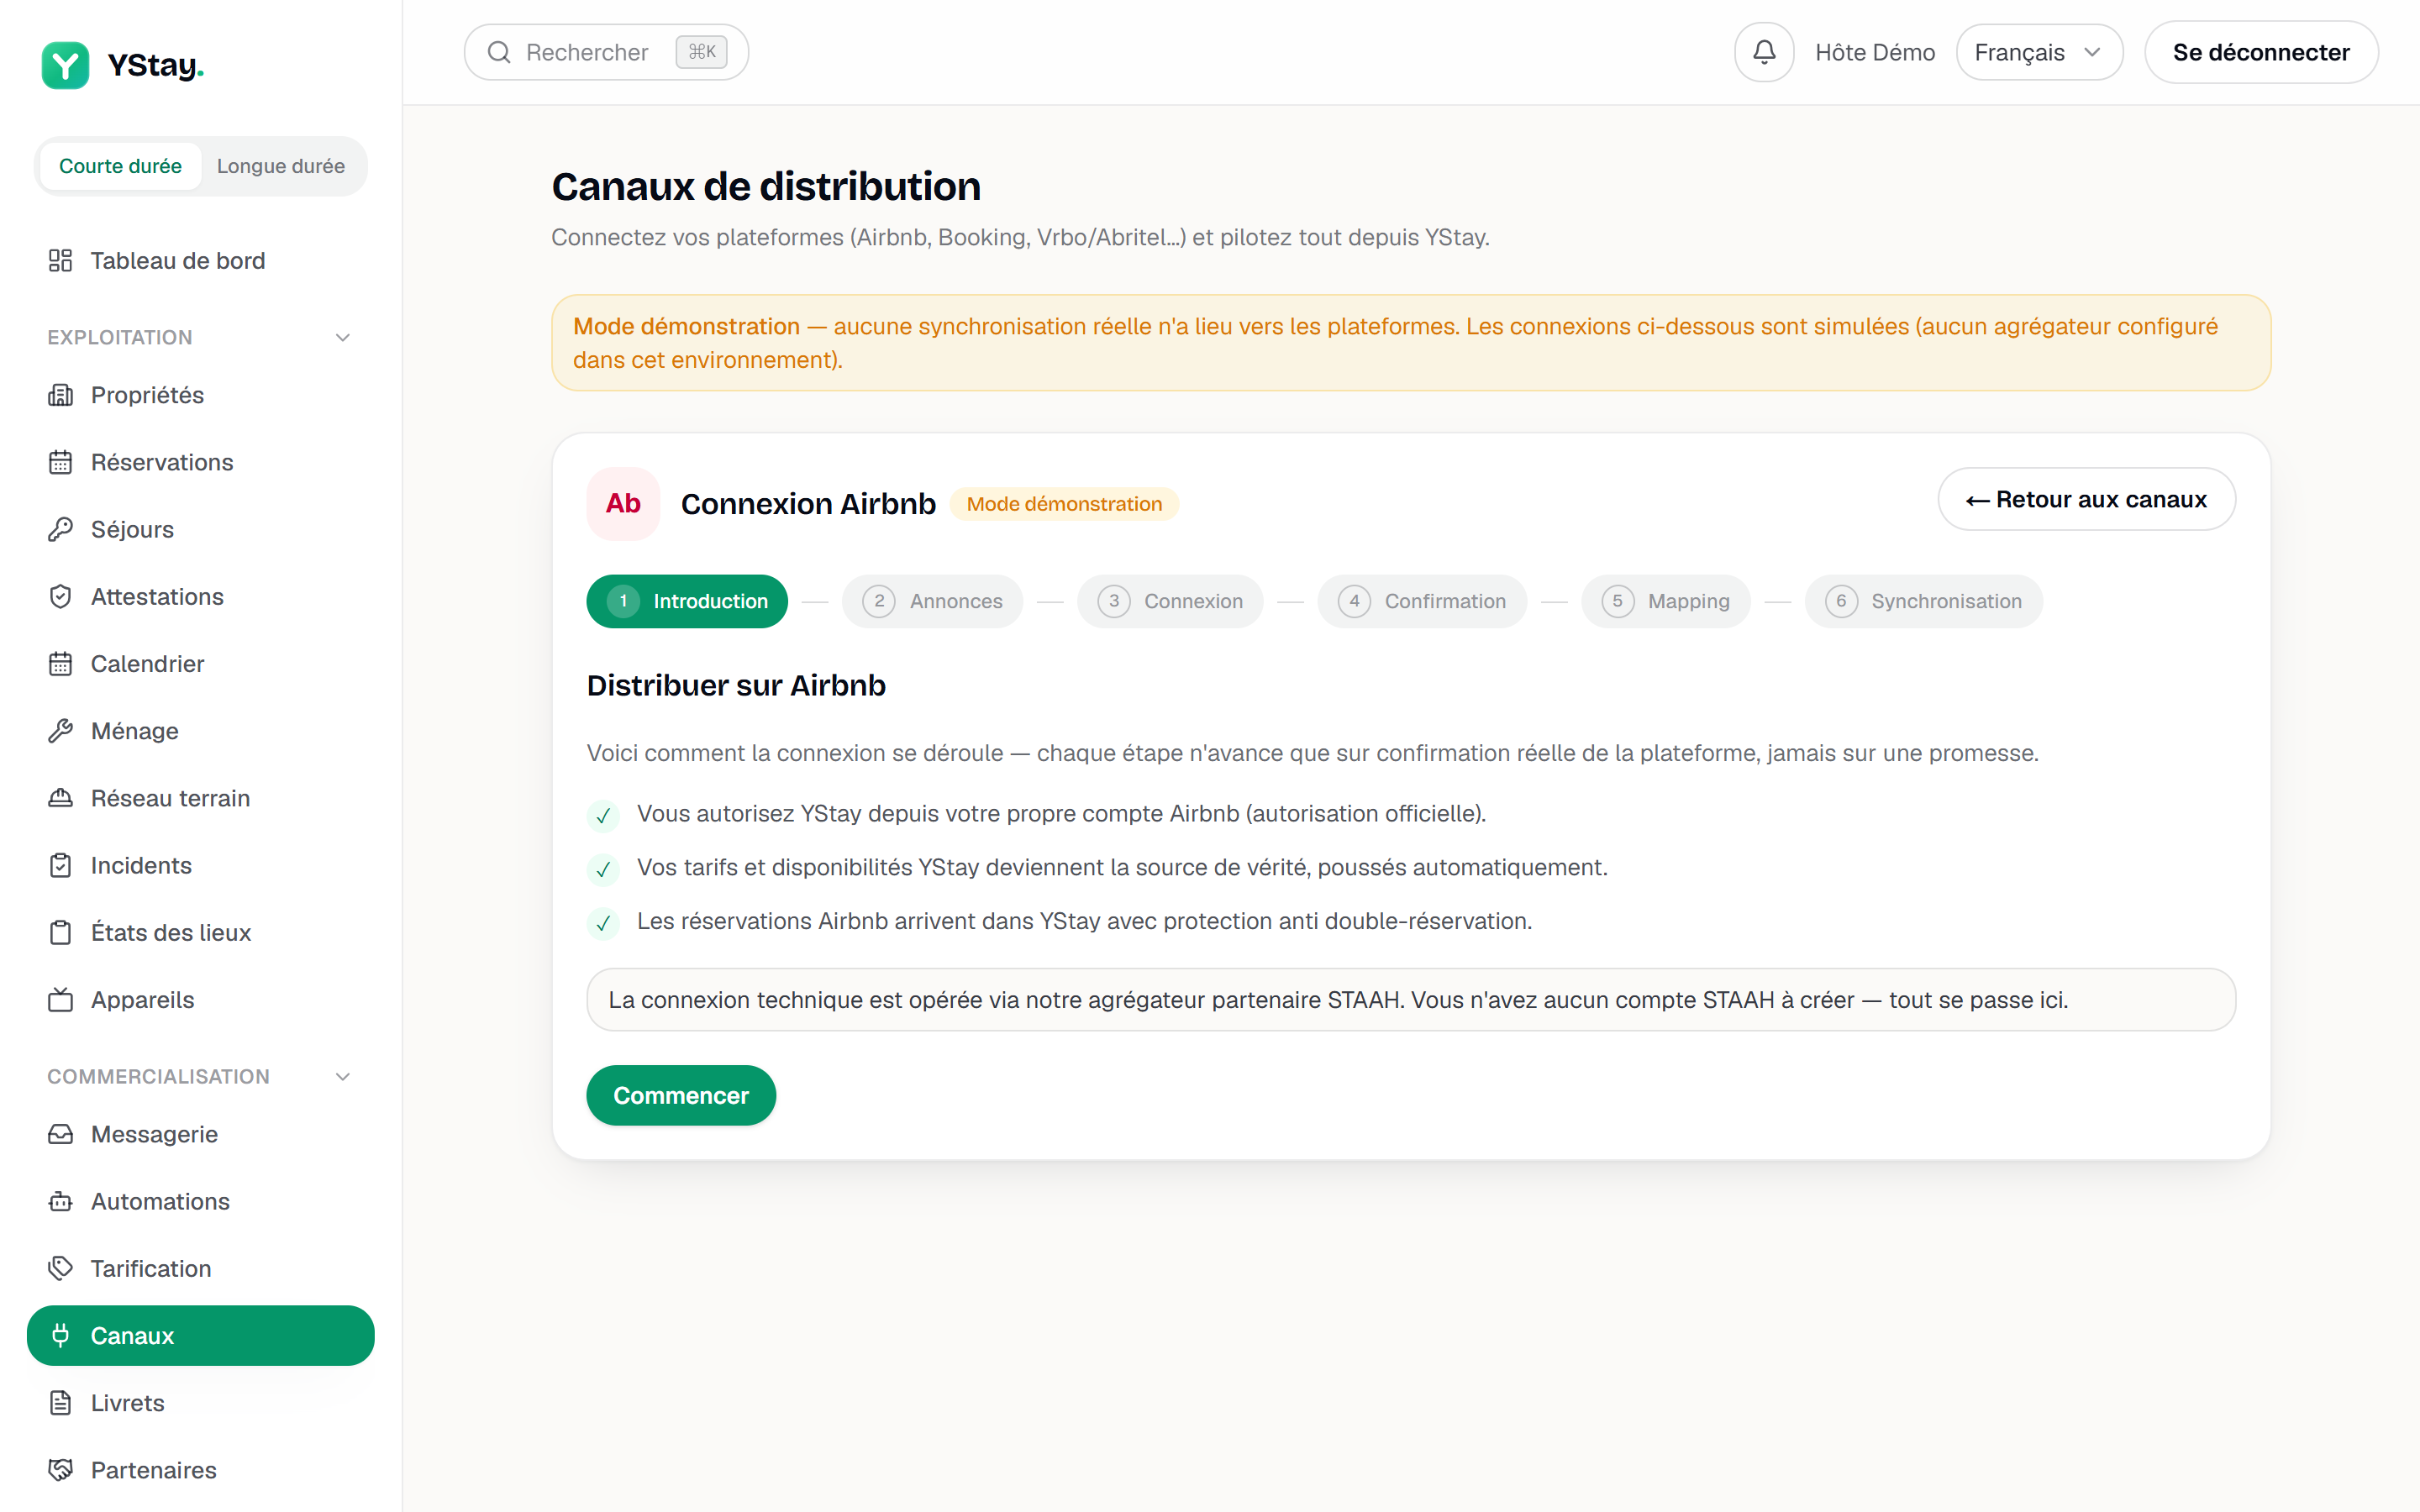Image resolution: width=2420 pixels, height=1512 pixels.
Task: Open the Français language dropdown
Action: (x=2039, y=52)
